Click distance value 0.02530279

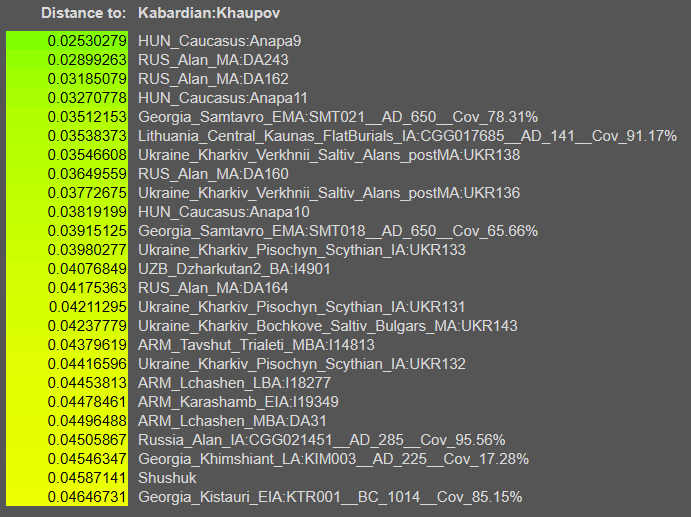coord(87,41)
